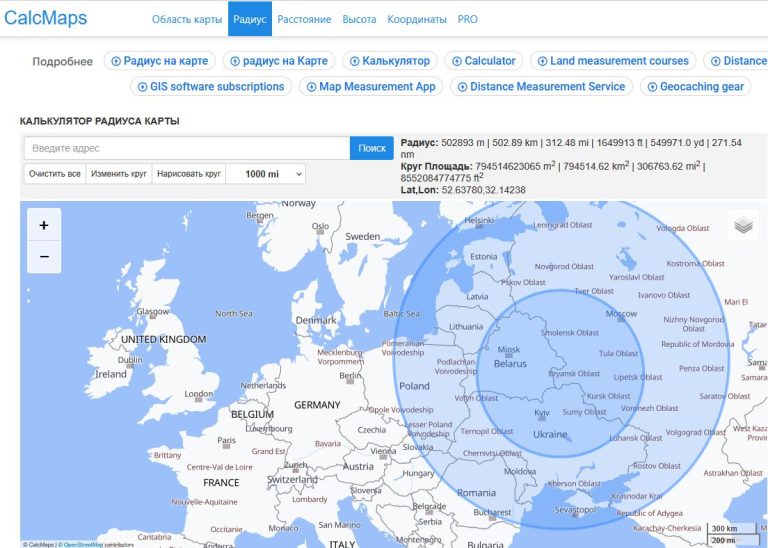Click the Belarus label on the map
Viewport: 768px width, 548px height.
click(x=510, y=364)
